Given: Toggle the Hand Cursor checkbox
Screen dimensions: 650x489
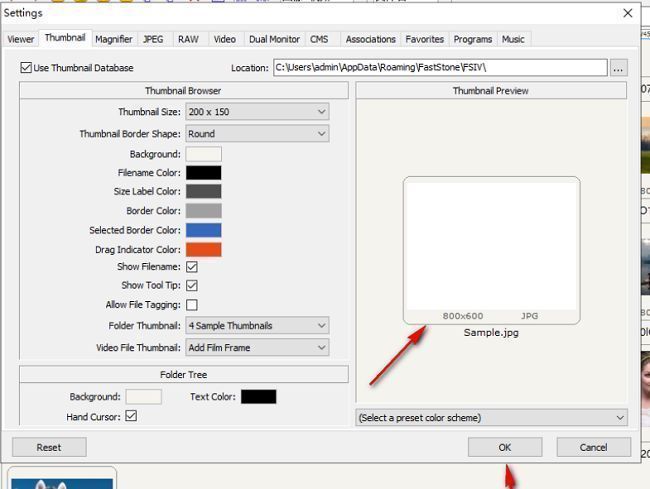Looking at the screenshot, I should (131, 416).
